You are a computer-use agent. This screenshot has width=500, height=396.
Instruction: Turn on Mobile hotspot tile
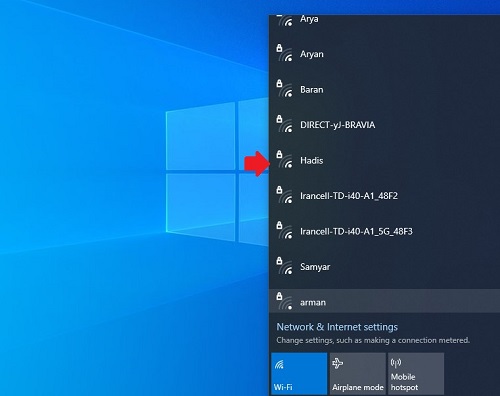coord(416,374)
